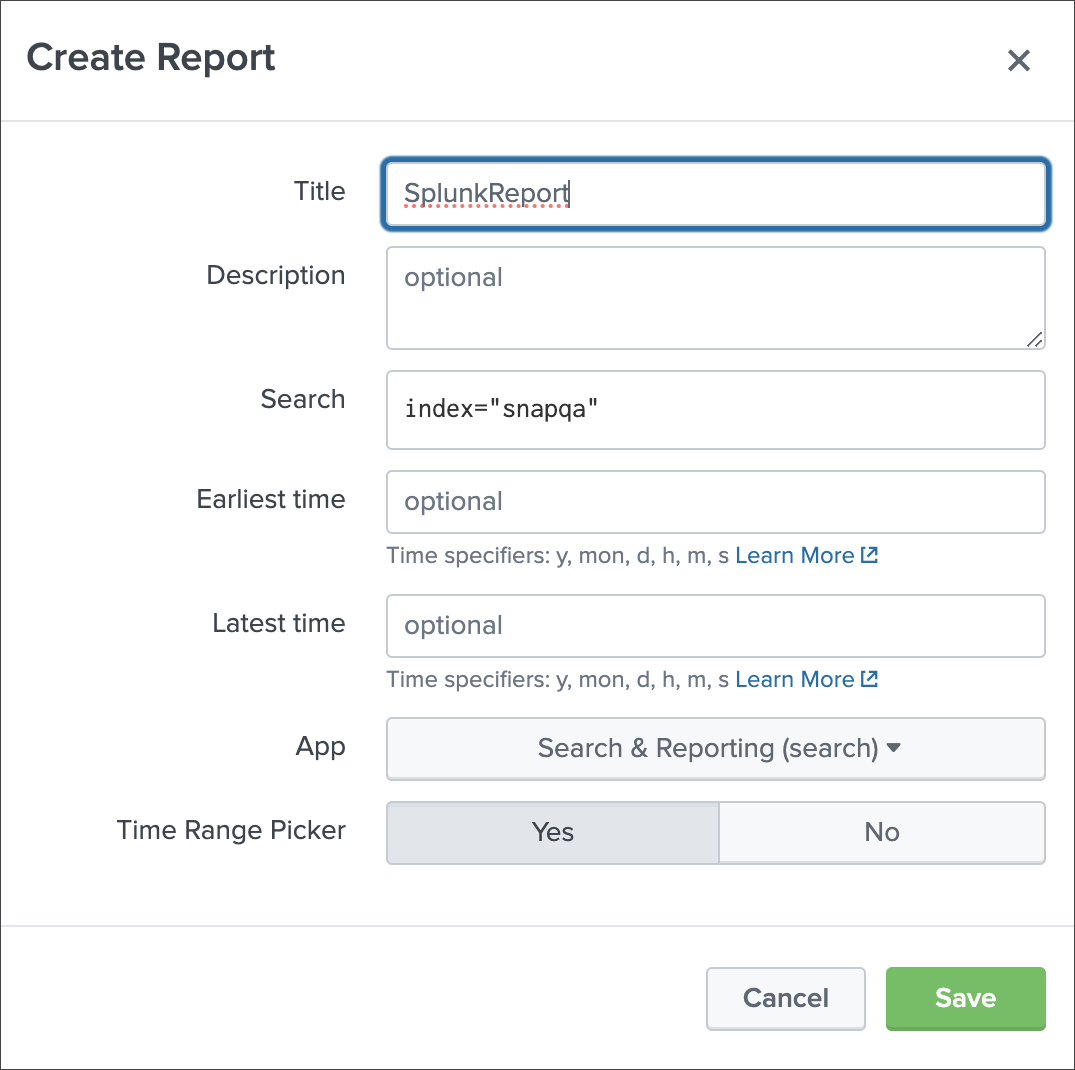The image size is (1075, 1070).
Task: Save the new report
Action: coord(964,998)
